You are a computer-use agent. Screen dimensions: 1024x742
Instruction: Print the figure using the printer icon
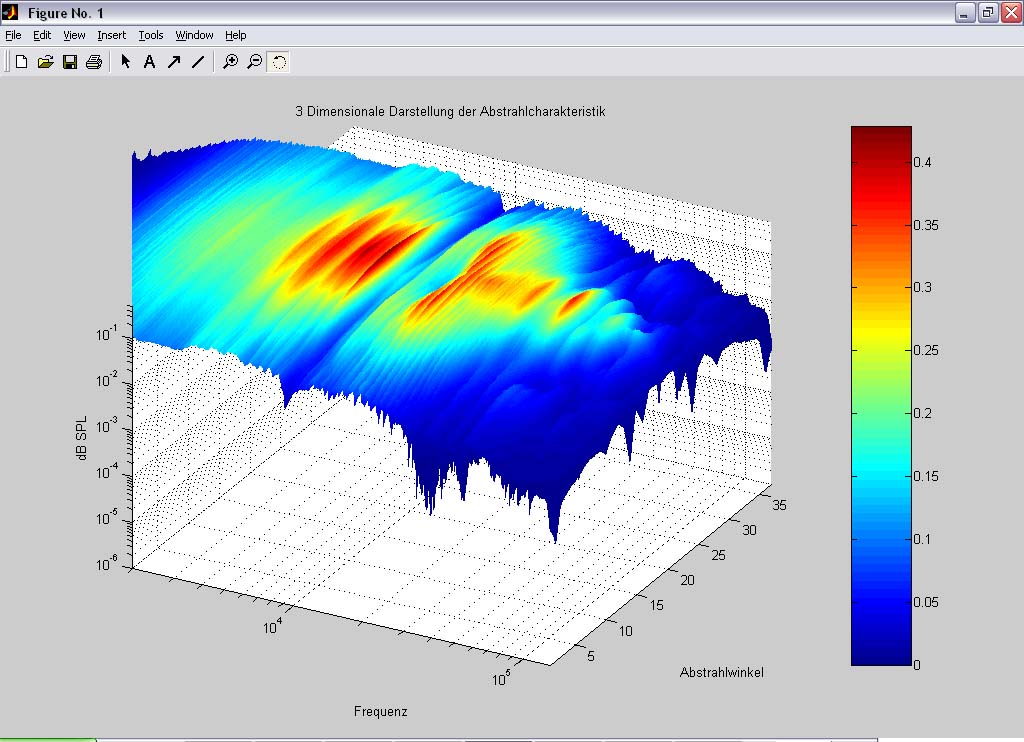point(94,62)
